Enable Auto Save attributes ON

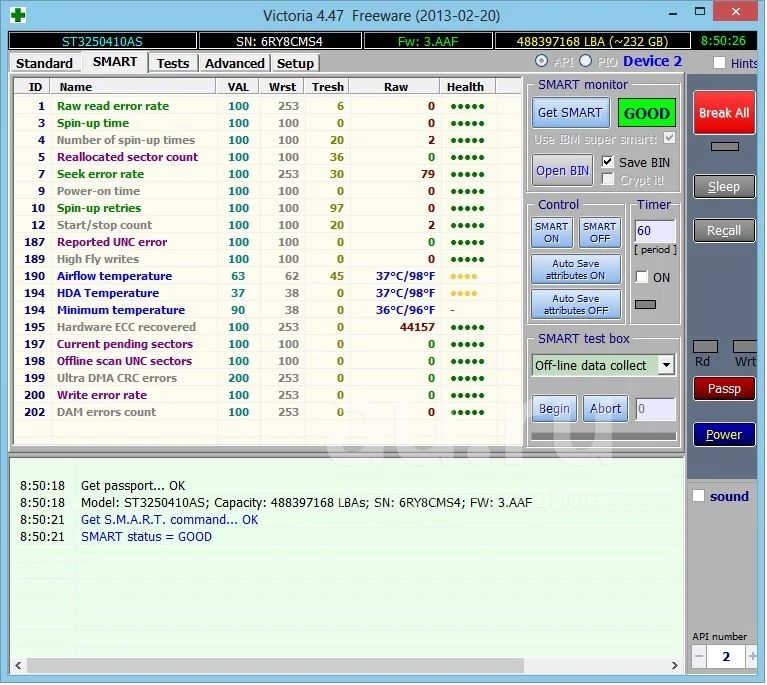(x=575, y=269)
